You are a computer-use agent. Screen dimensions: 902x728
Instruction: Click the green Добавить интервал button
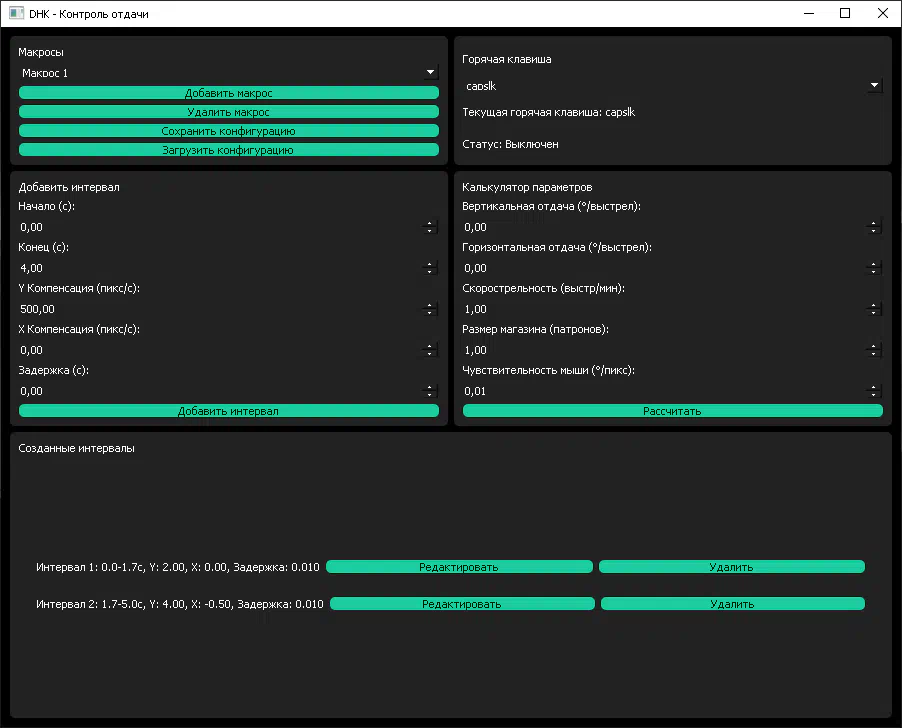(x=228, y=411)
